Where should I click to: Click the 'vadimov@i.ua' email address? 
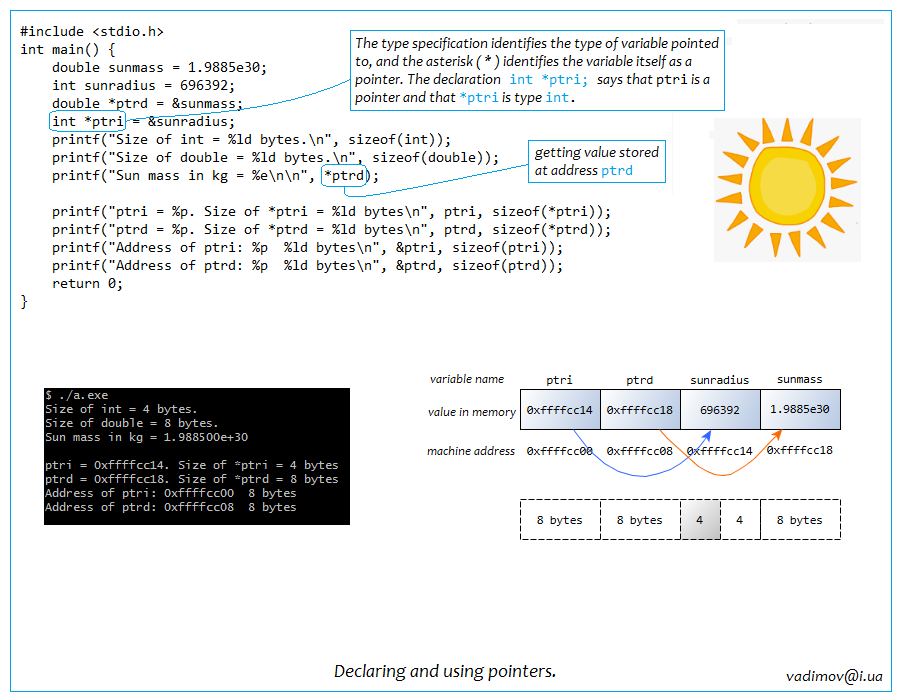point(834,676)
